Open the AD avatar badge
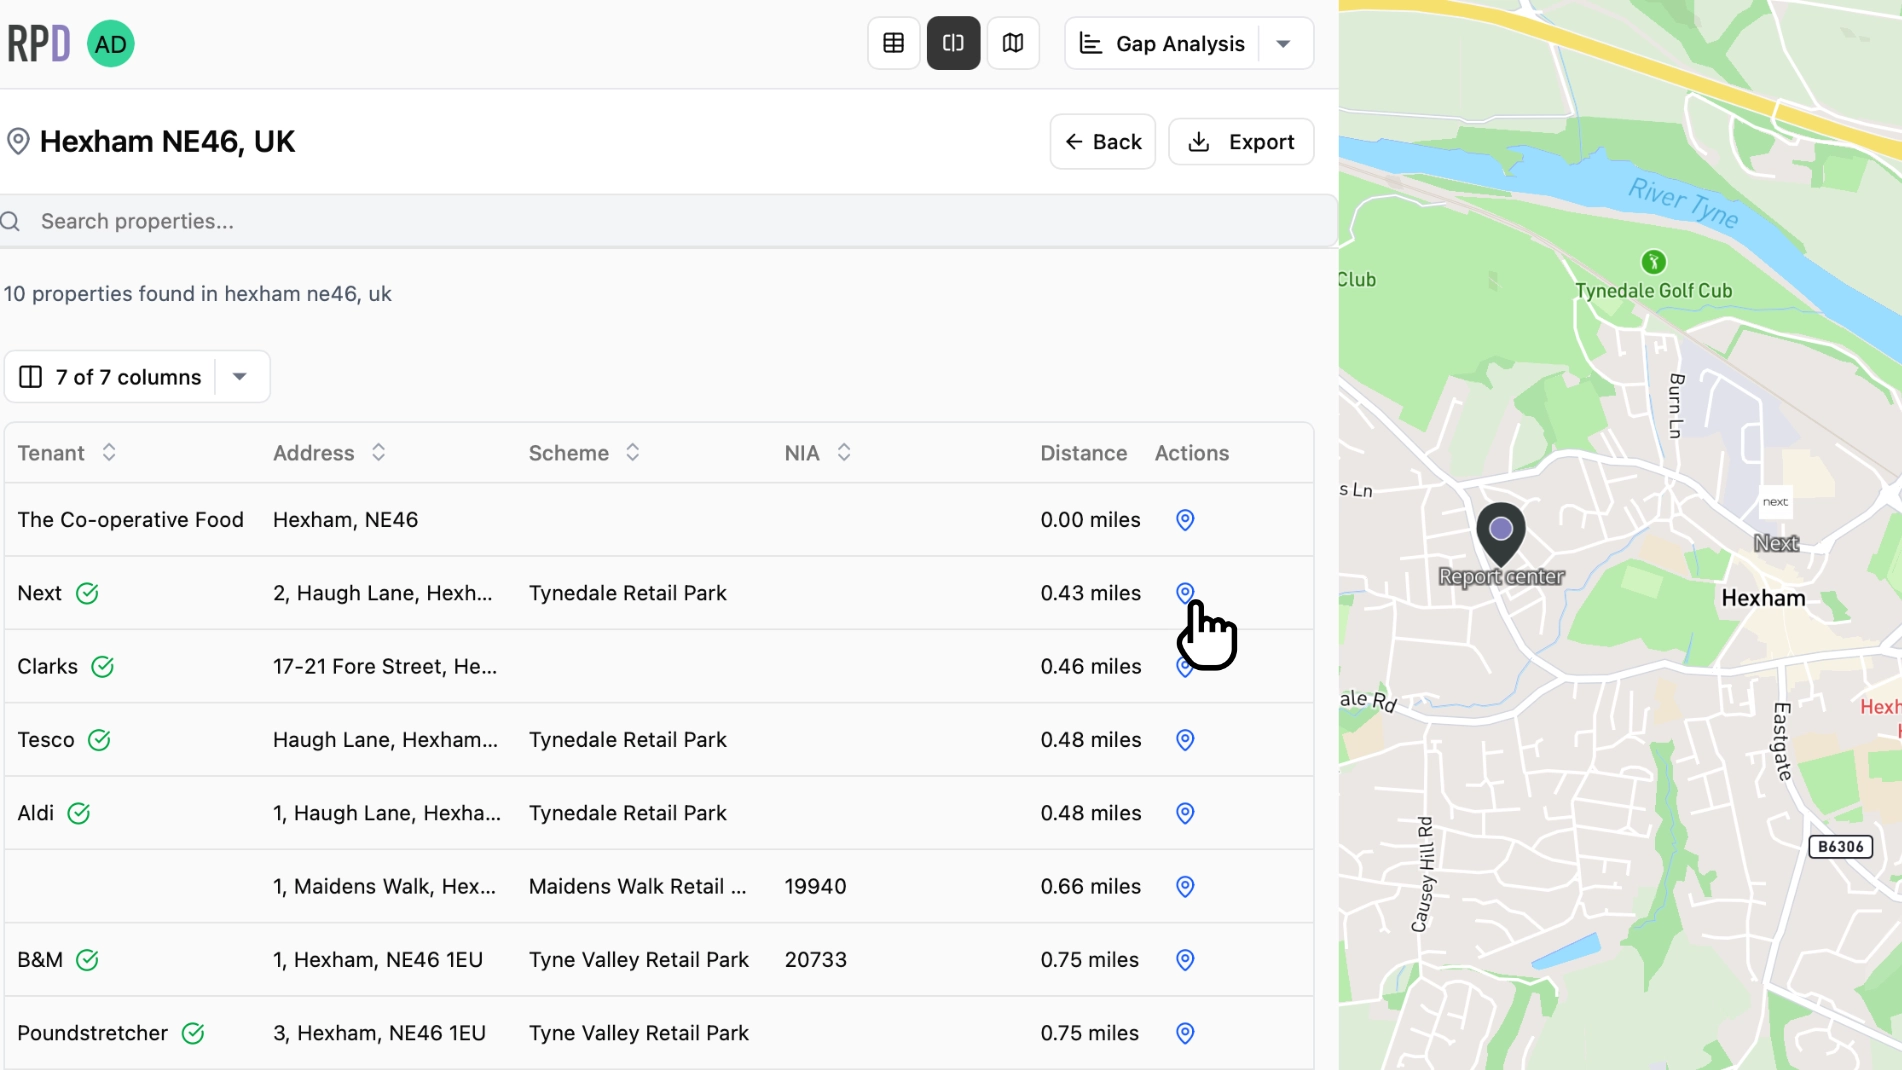 110,43
